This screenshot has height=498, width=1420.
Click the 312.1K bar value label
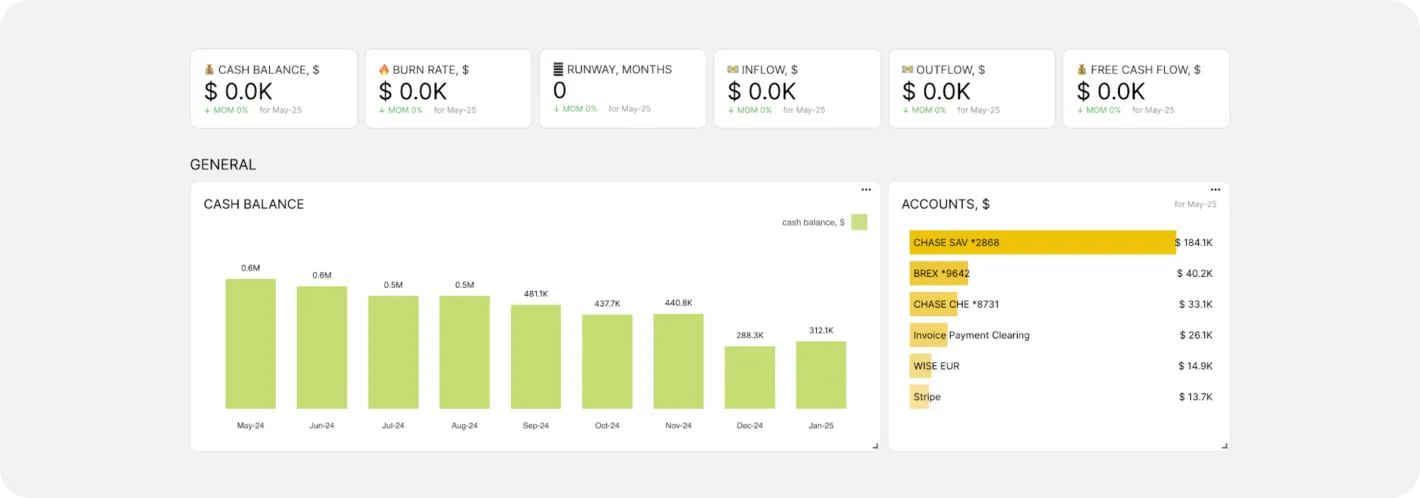[821, 330]
